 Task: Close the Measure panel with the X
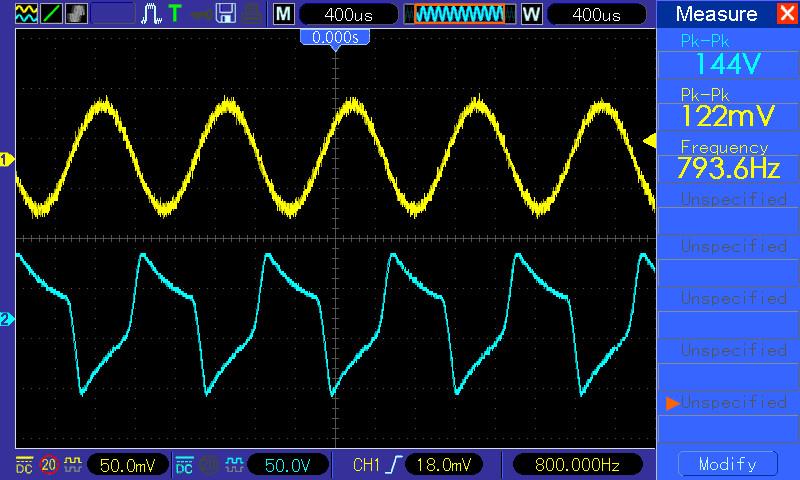pyautogui.click(x=784, y=14)
